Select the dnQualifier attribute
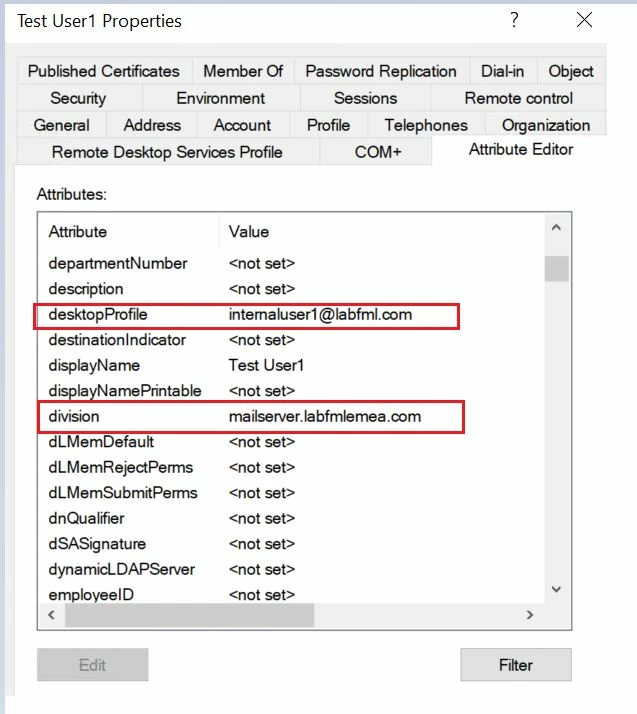 tap(87, 519)
